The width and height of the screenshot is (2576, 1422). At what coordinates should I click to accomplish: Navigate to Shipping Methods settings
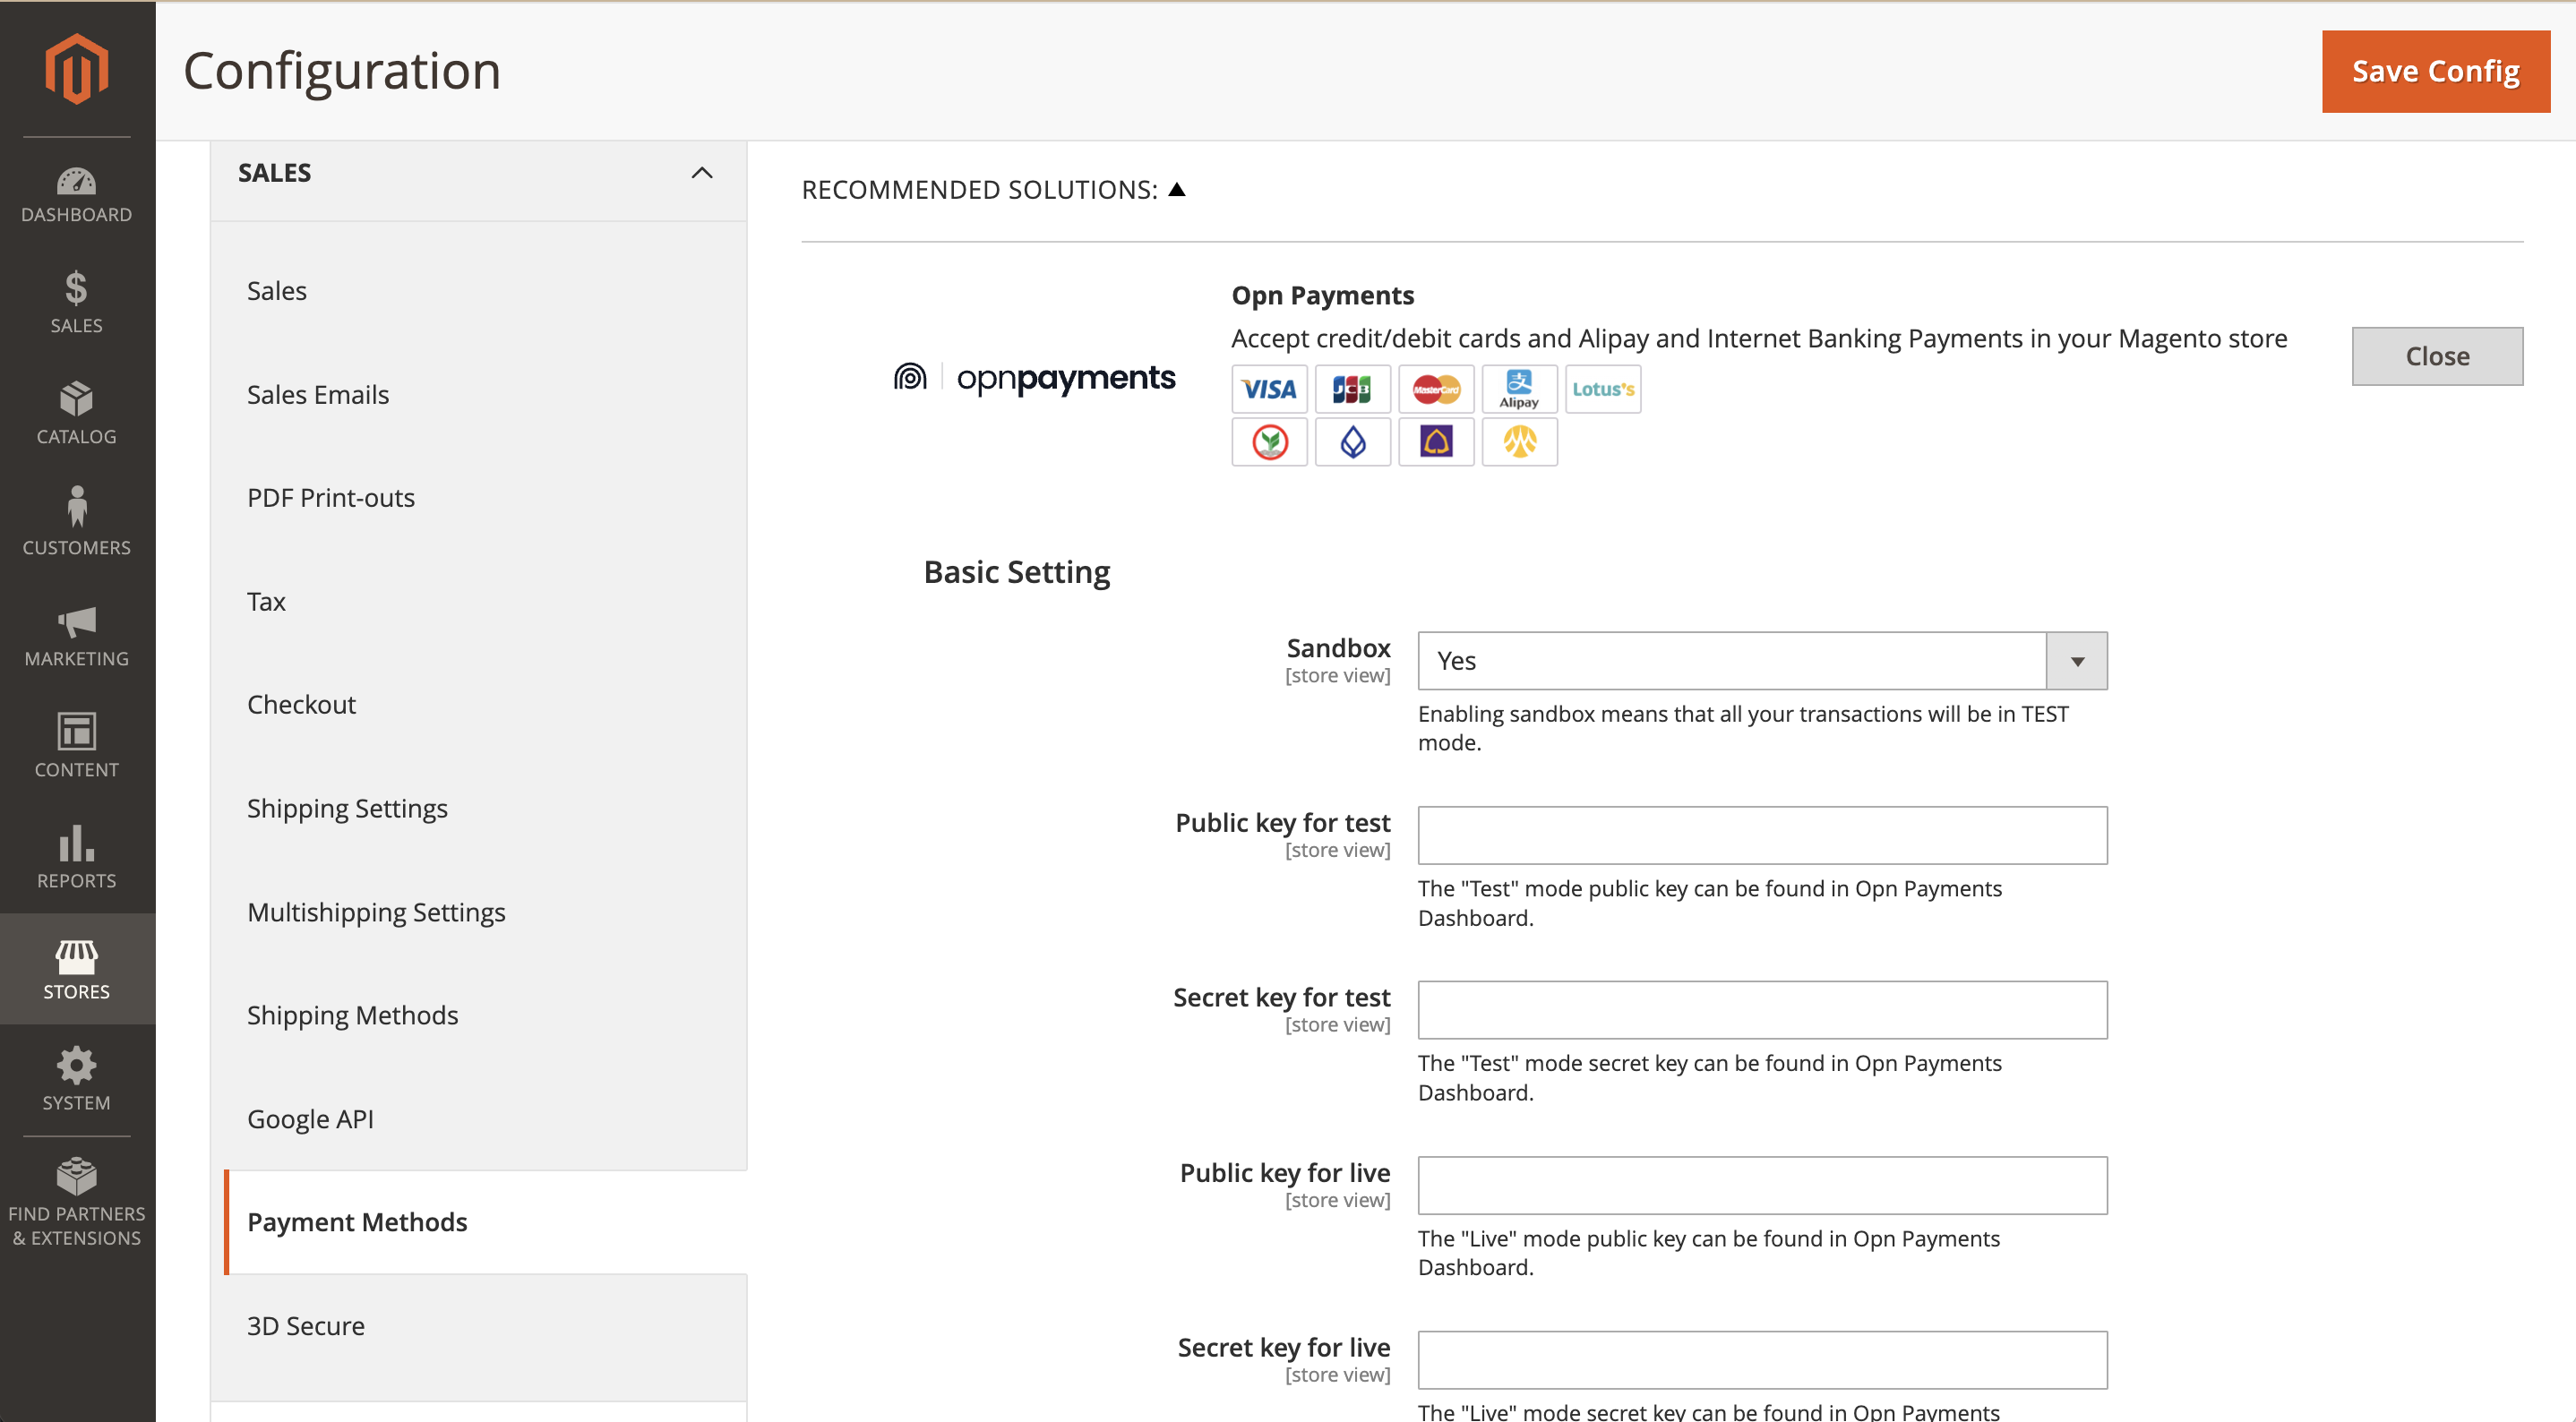point(352,1014)
